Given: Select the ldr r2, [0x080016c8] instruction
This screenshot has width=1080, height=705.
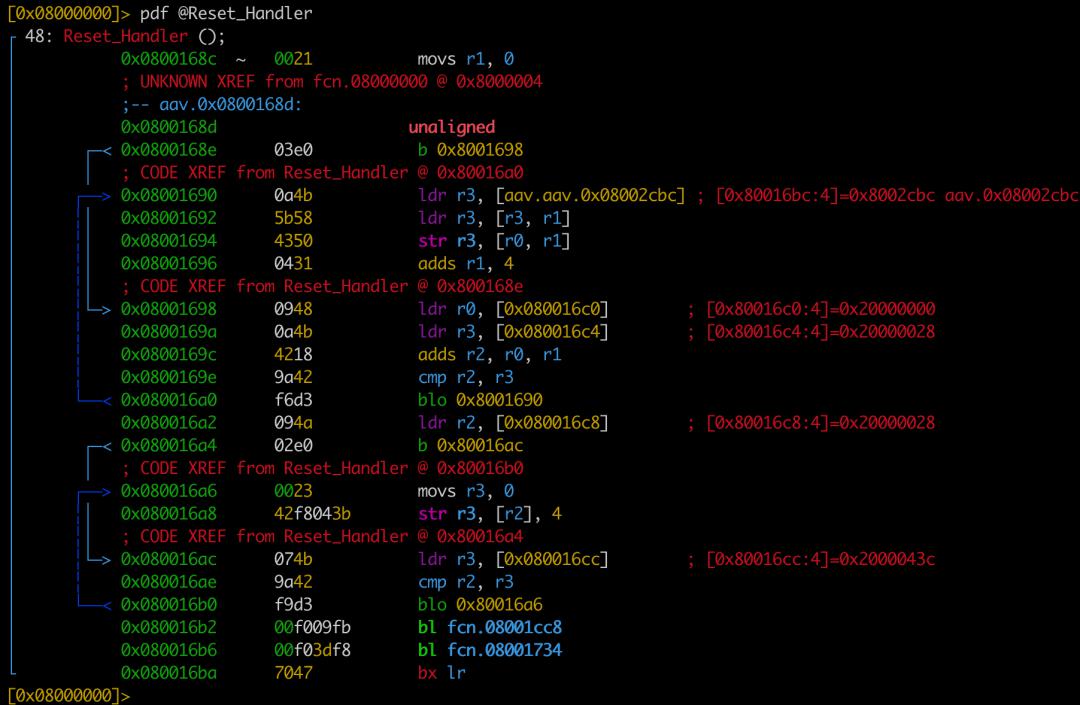Looking at the screenshot, I should coord(513,422).
